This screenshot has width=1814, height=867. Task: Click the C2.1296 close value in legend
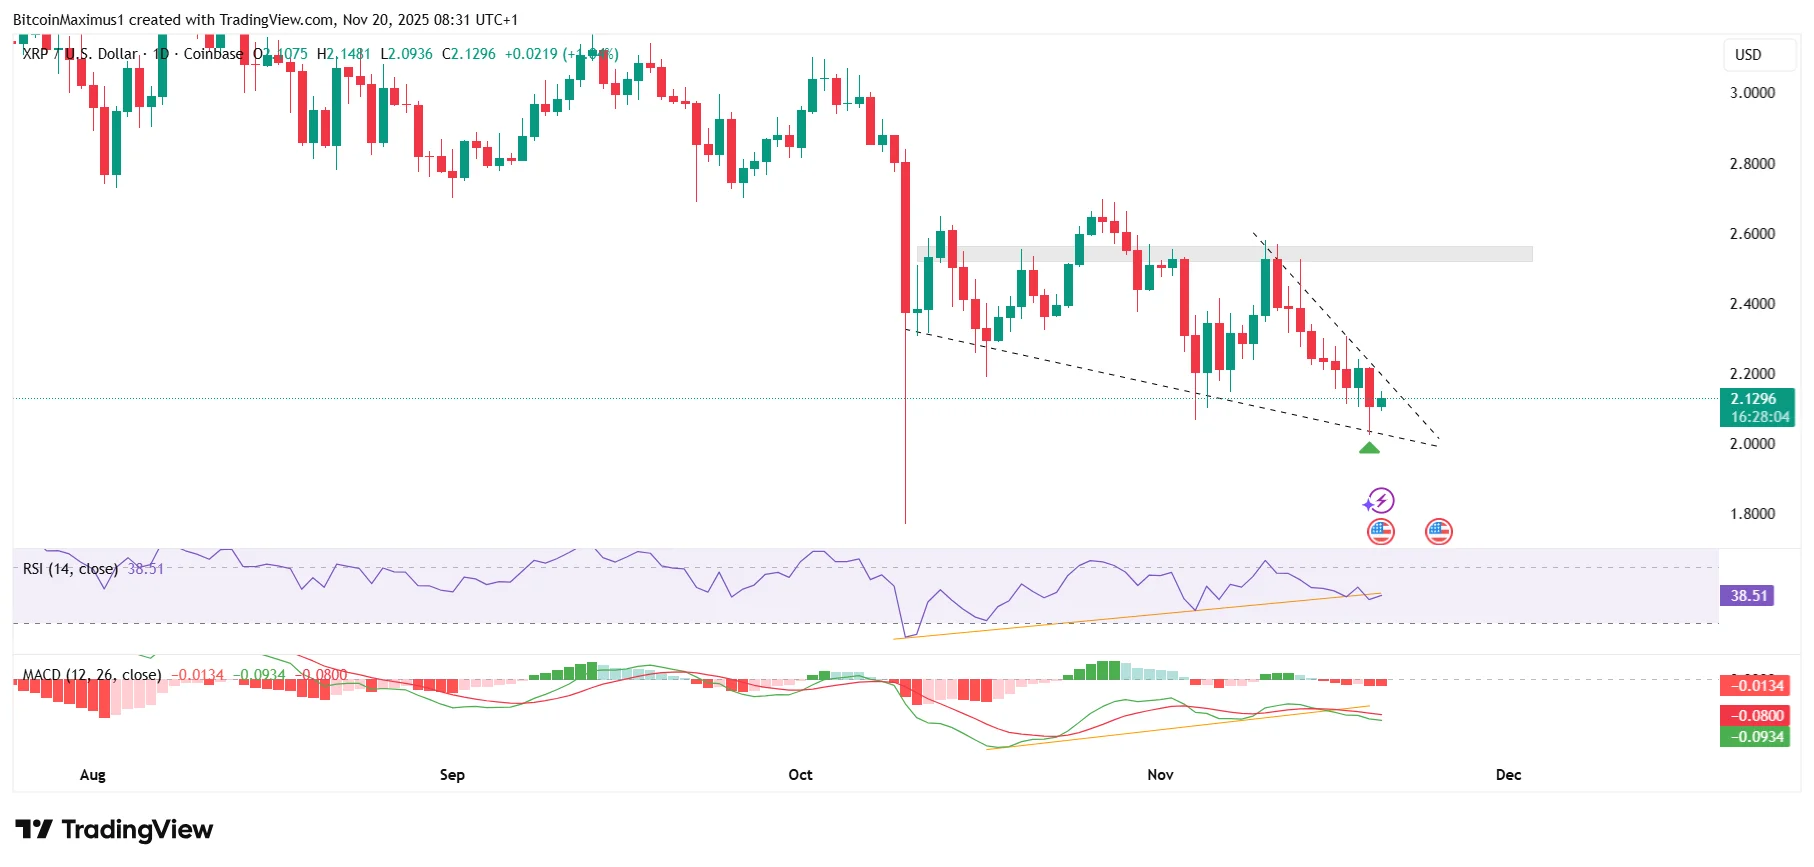[469, 54]
